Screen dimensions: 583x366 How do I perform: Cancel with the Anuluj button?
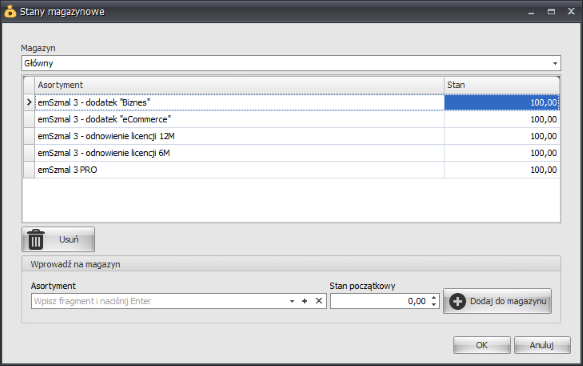point(542,345)
